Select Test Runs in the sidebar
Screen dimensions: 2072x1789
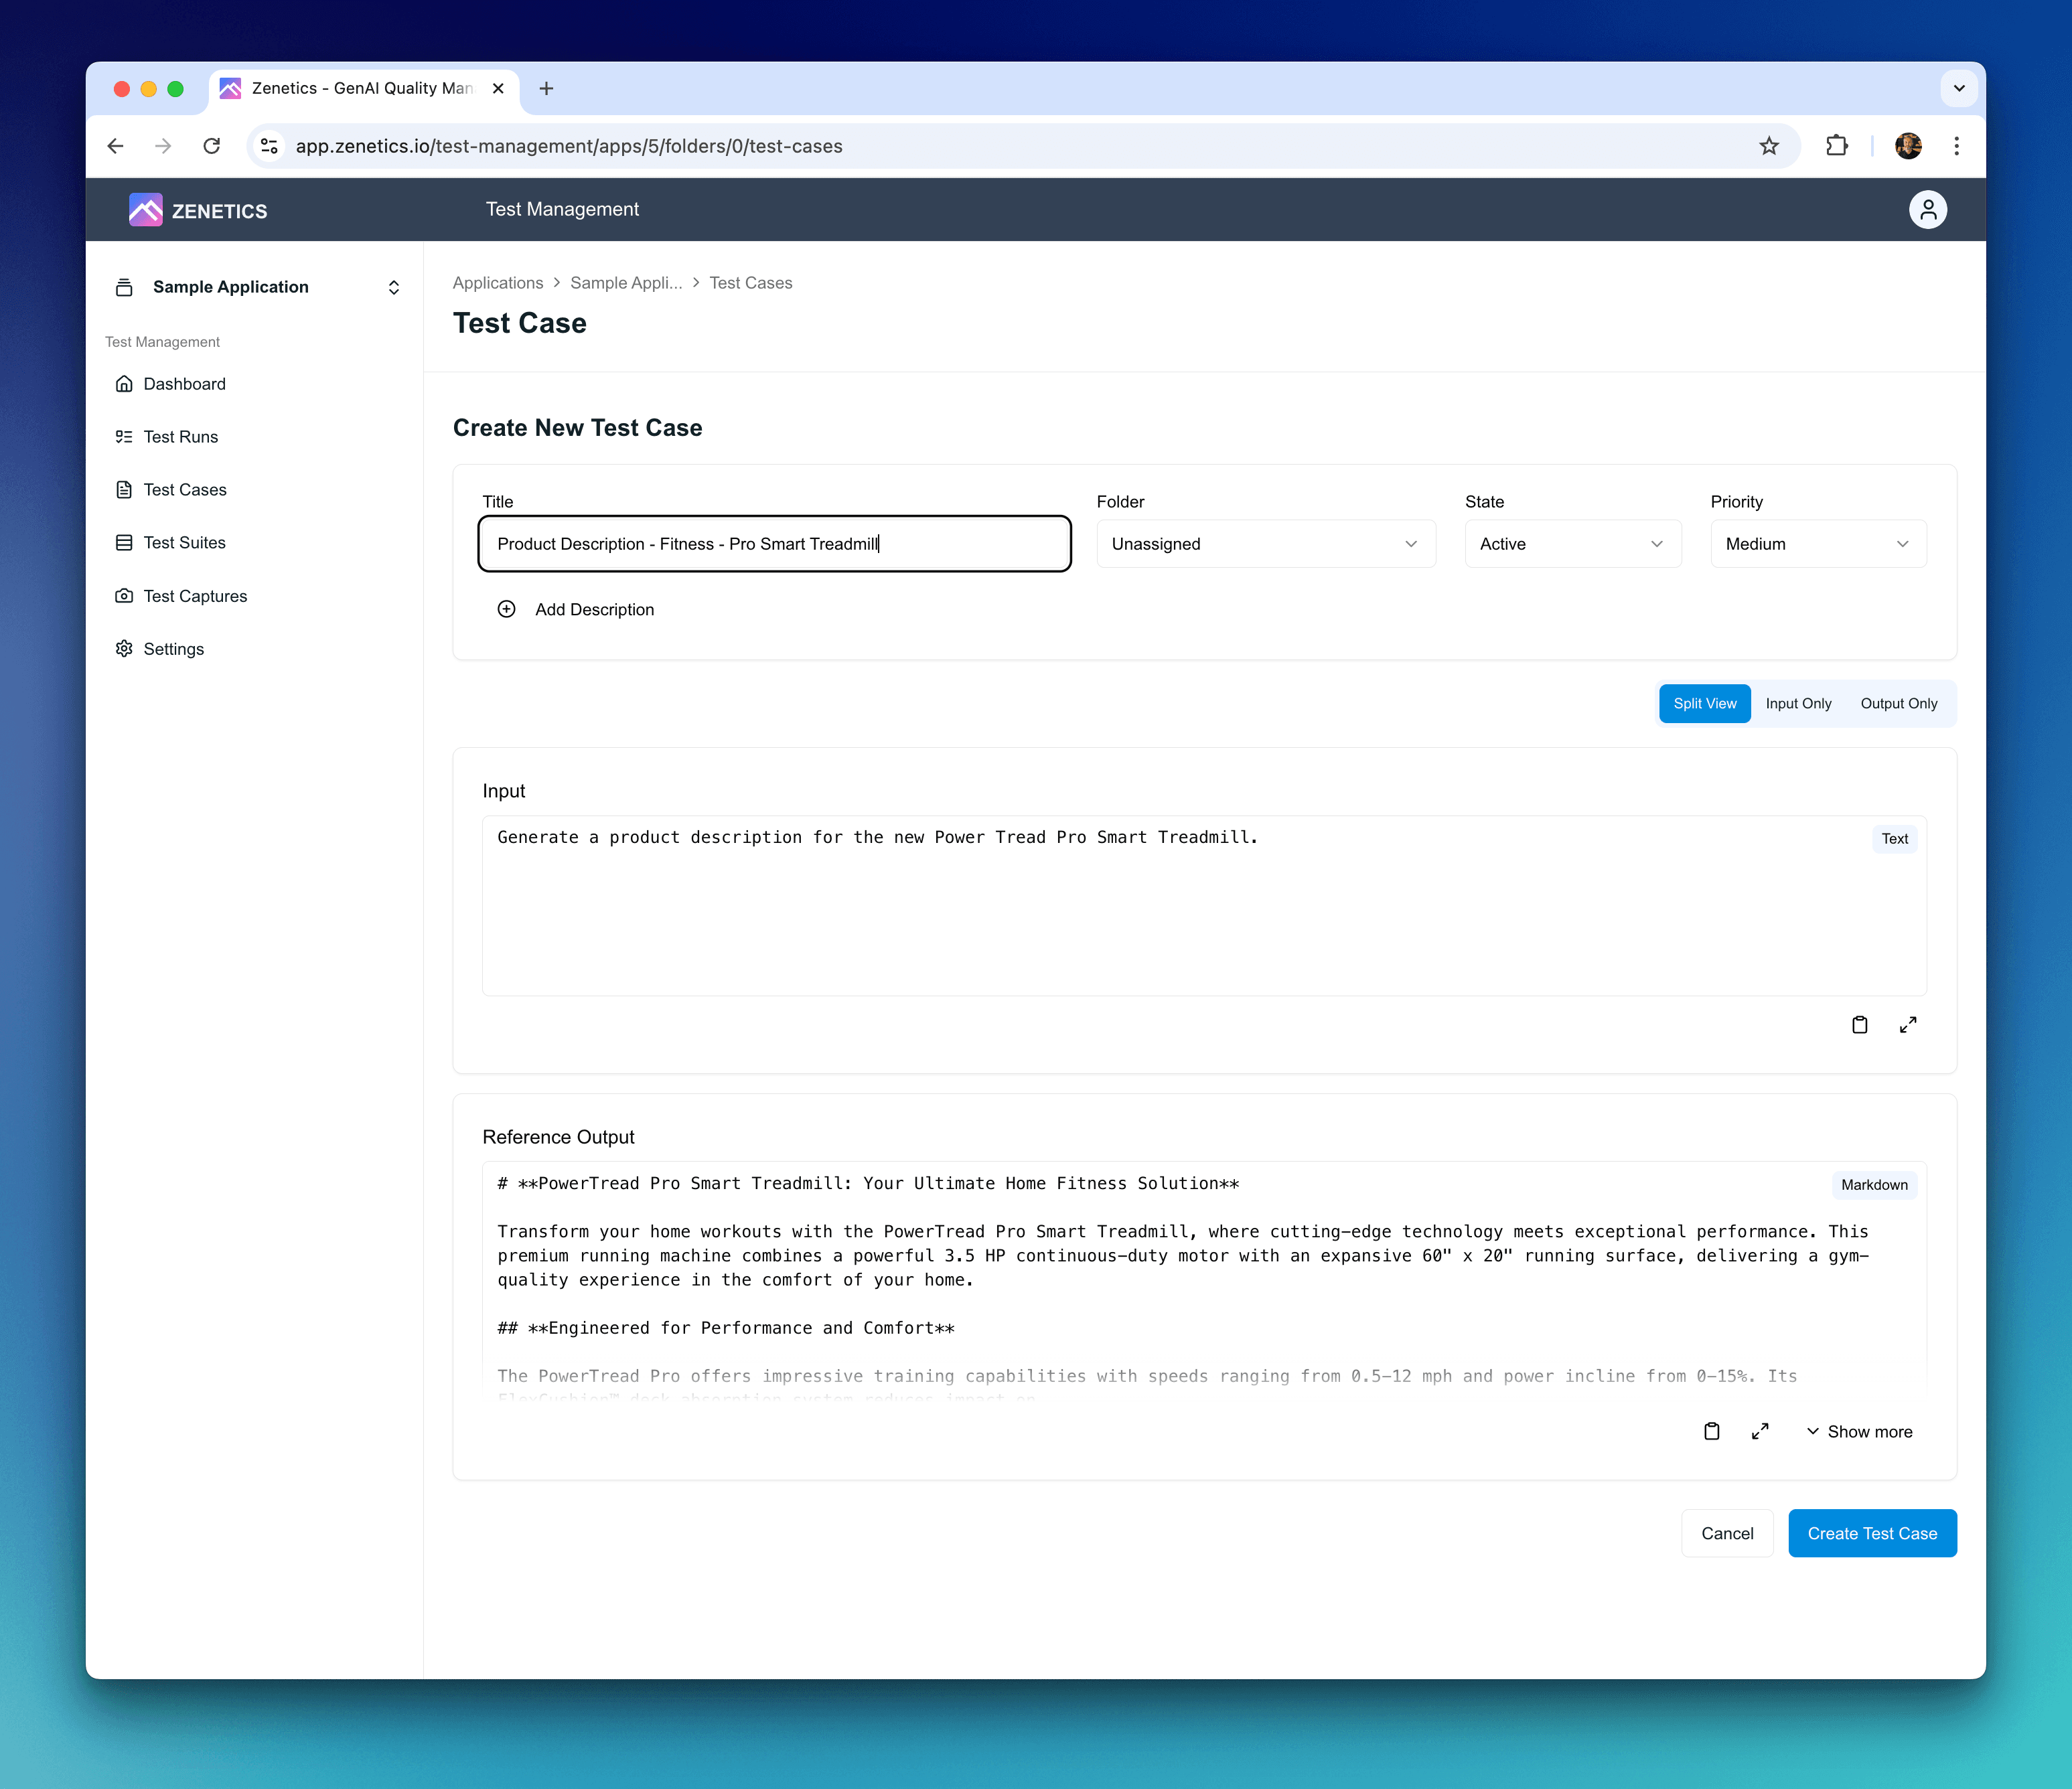[180, 437]
